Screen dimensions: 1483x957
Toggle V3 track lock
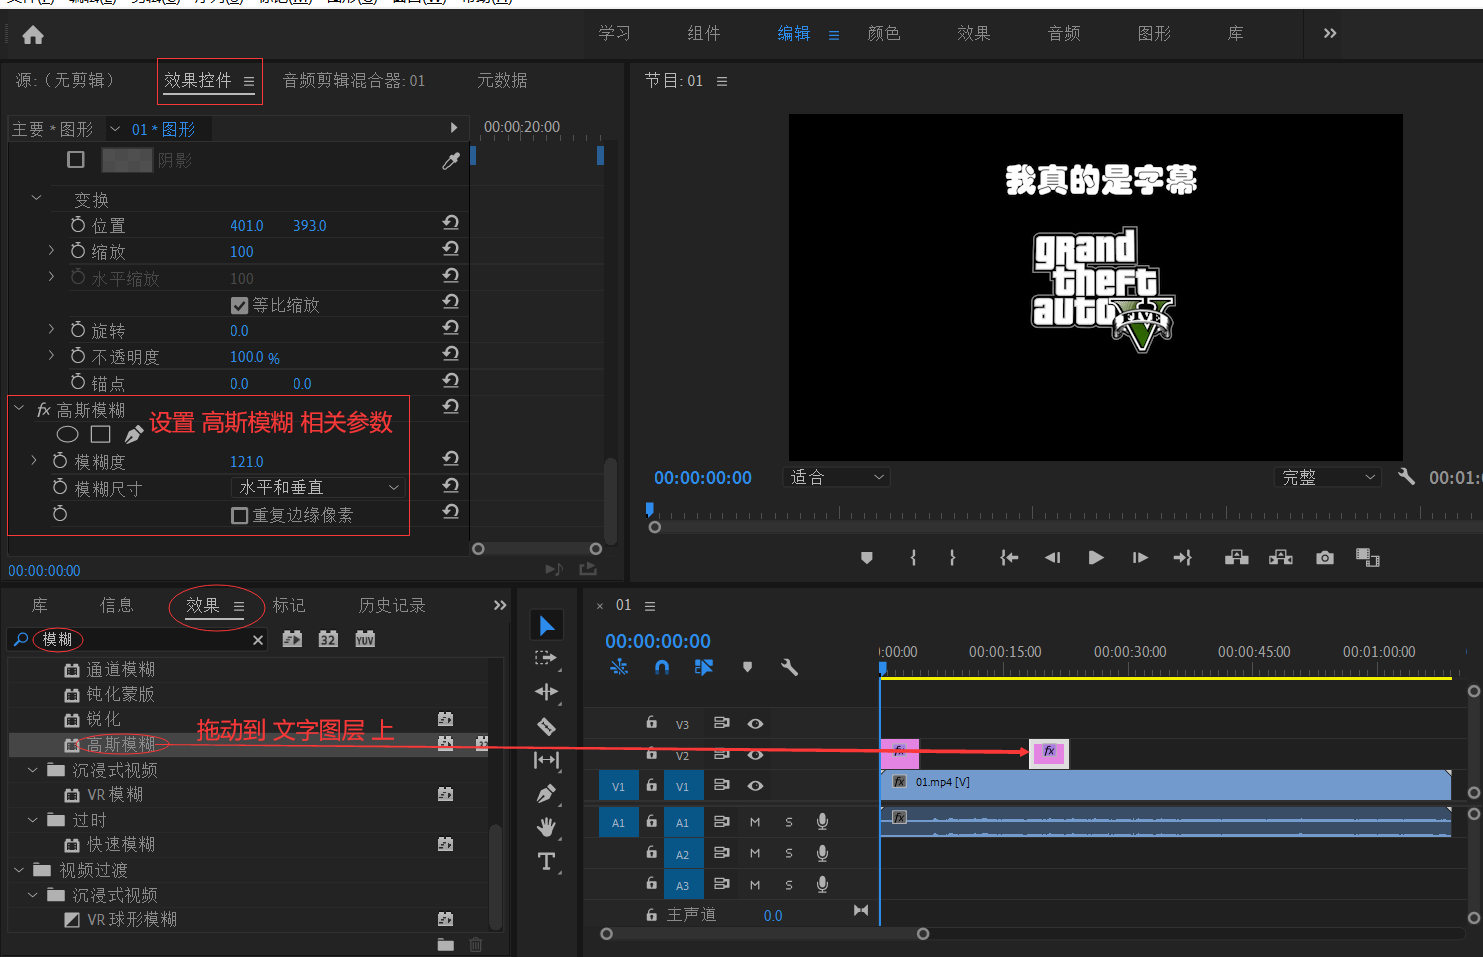click(x=652, y=723)
